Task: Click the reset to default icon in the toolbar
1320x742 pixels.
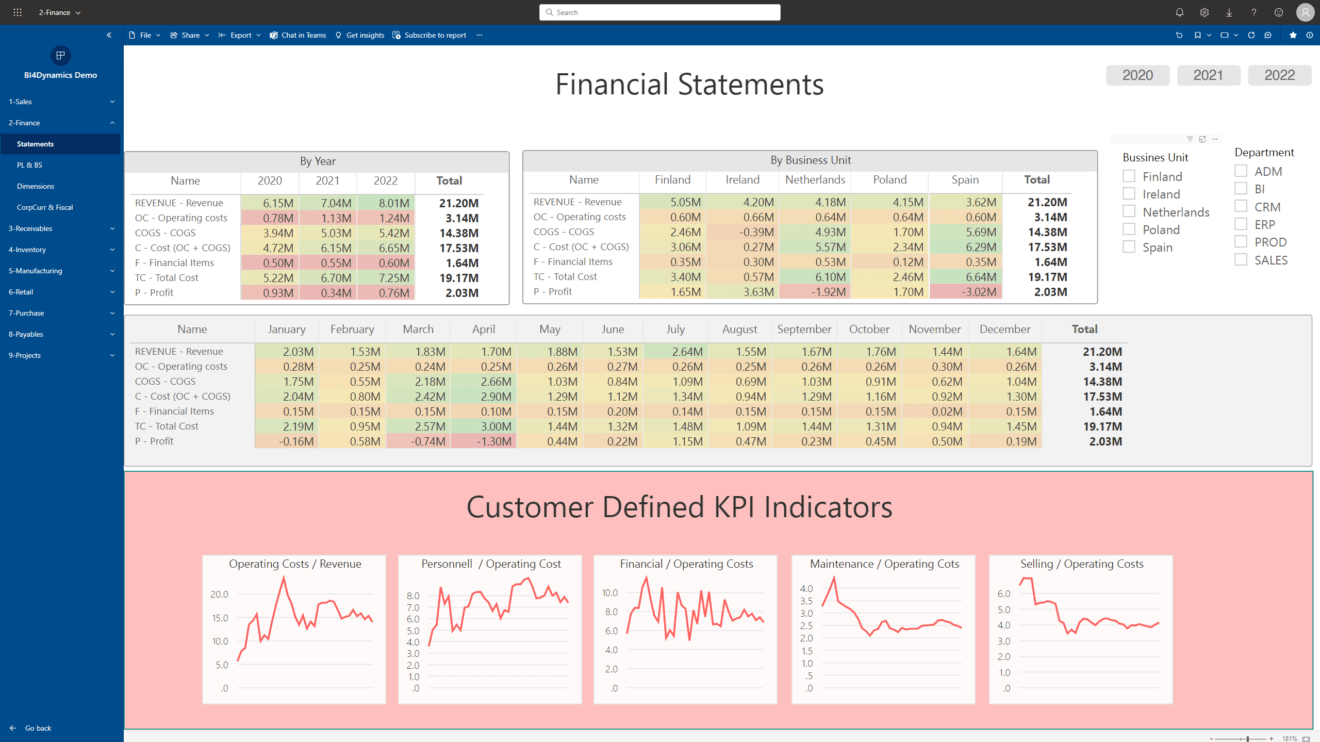Action: click(1179, 35)
